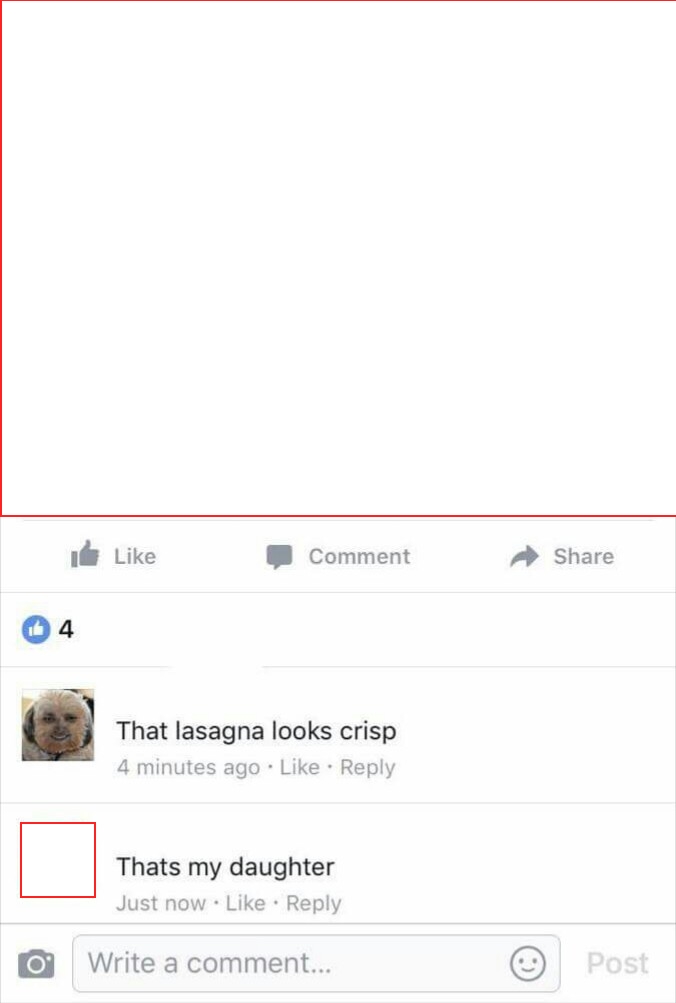This screenshot has height=1003, width=676.
Task: Open the blue like reactions icon
Action: point(36,629)
